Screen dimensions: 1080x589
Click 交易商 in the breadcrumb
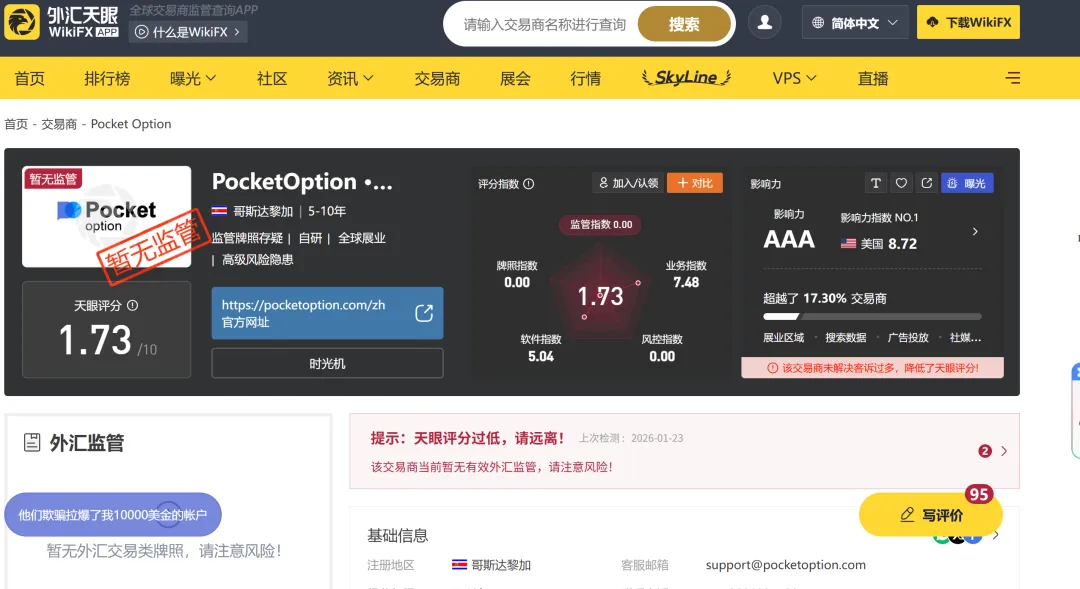[59, 124]
